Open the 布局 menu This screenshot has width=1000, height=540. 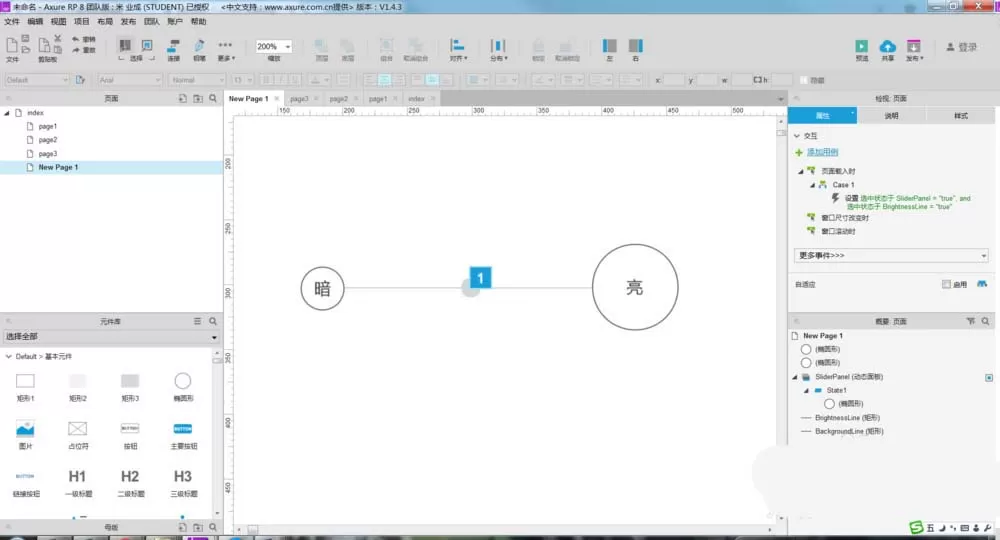pyautogui.click(x=105, y=22)
